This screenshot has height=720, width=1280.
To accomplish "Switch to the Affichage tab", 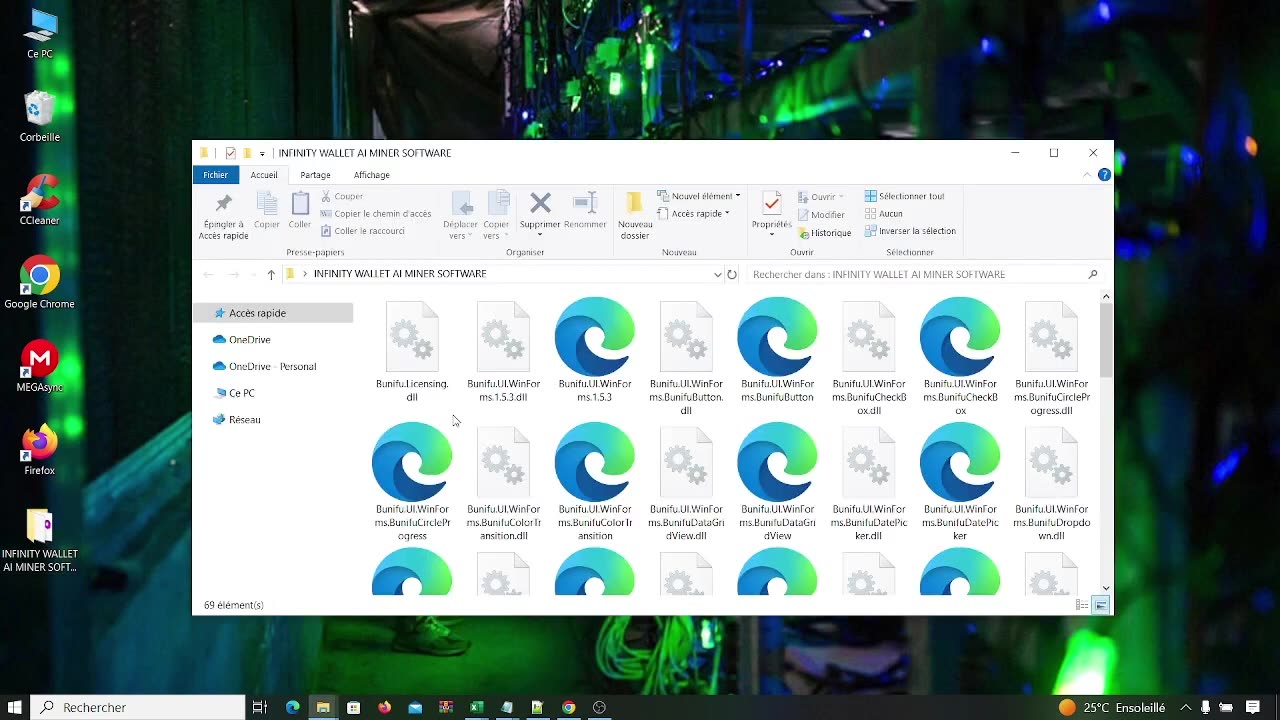I will pos(371,175).
